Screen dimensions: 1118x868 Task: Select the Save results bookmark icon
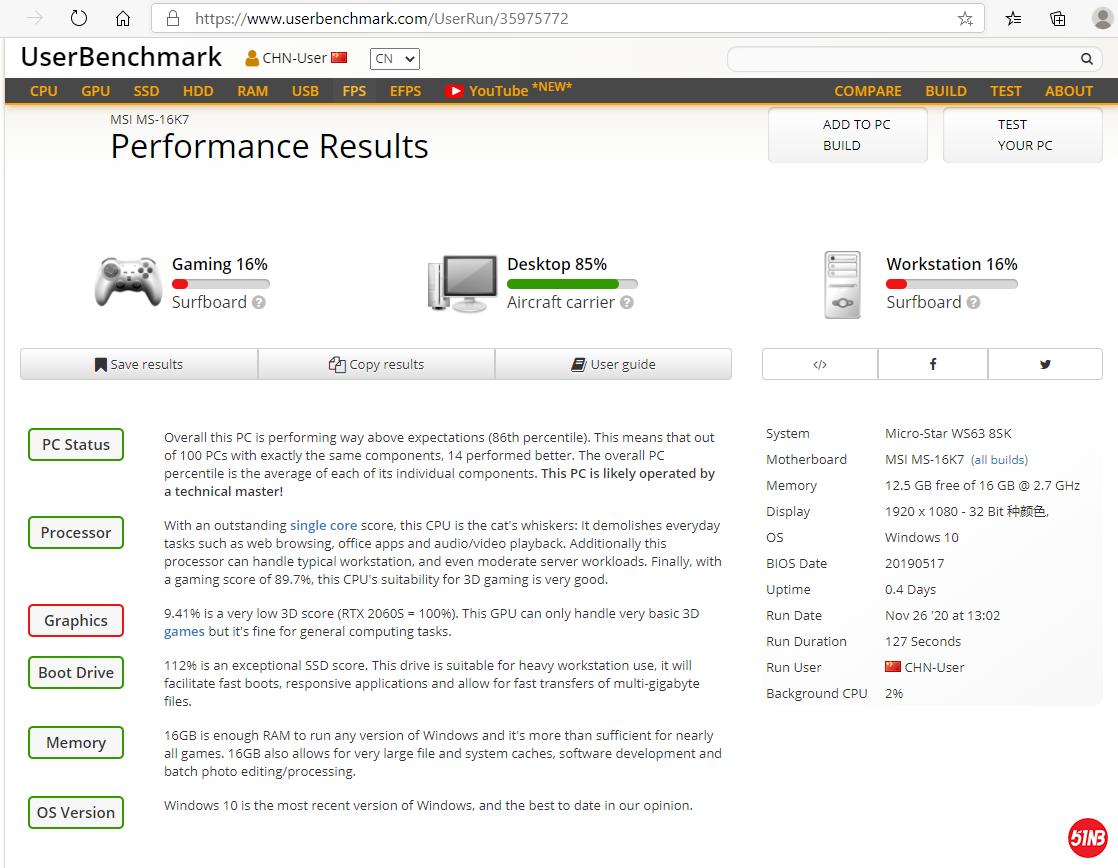tap(99, 364)
